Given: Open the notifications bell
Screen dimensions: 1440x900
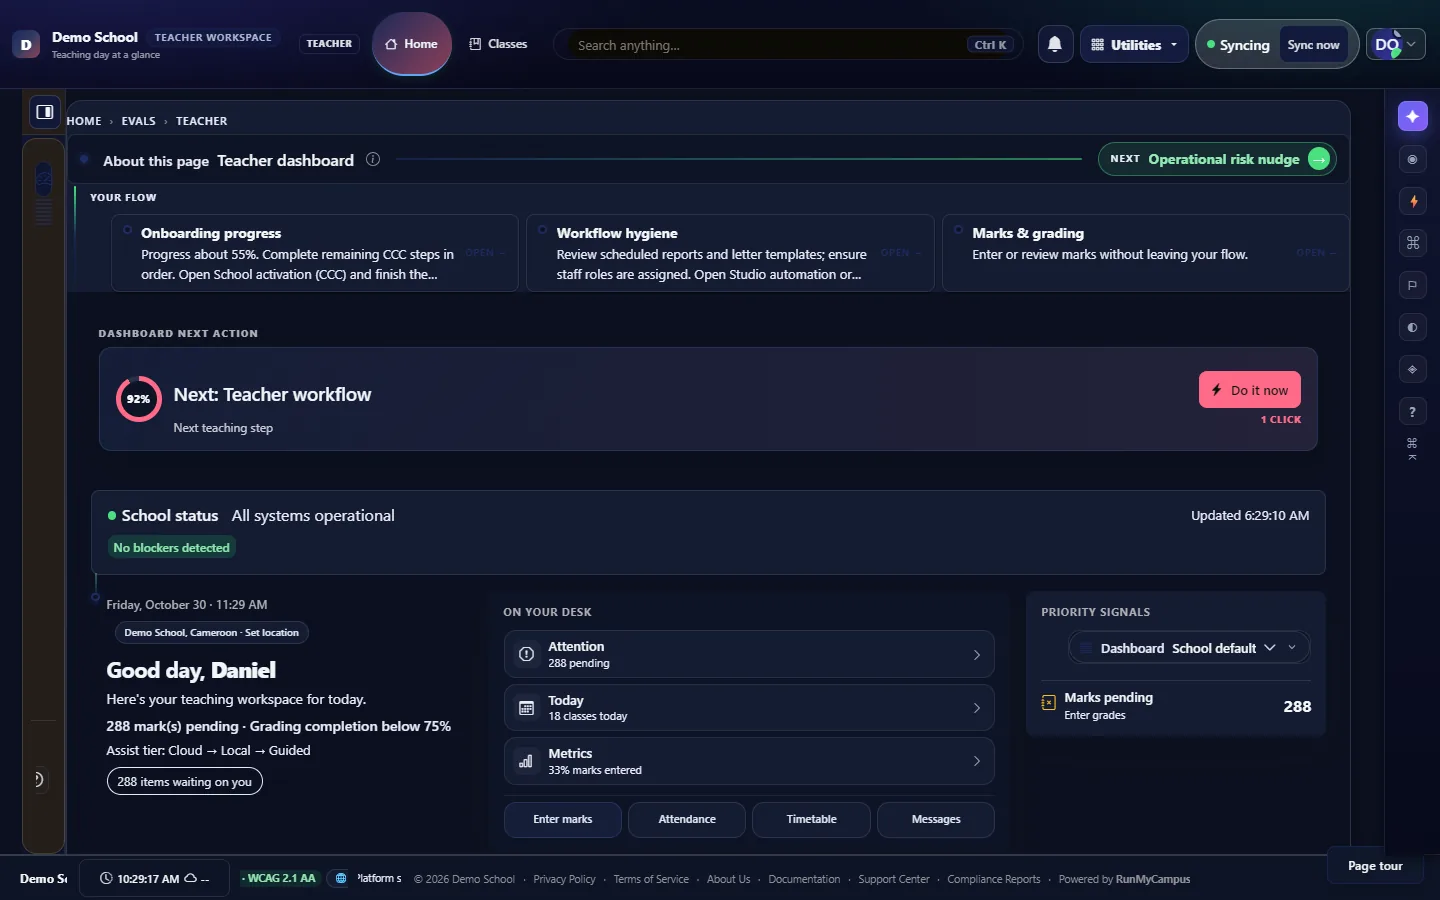Looking at the screenshot, I should (1055, 44).
